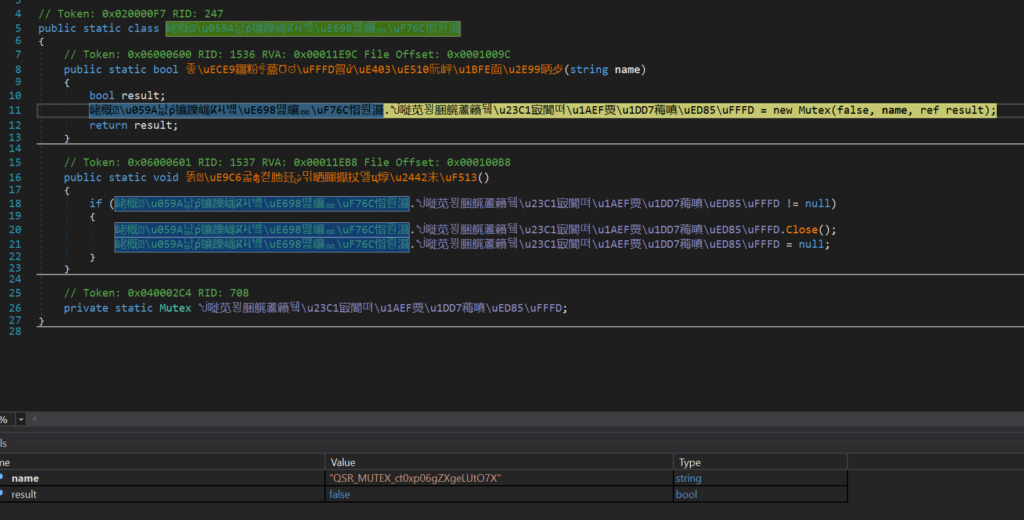Click the 'false' value of result

[340, 495]
